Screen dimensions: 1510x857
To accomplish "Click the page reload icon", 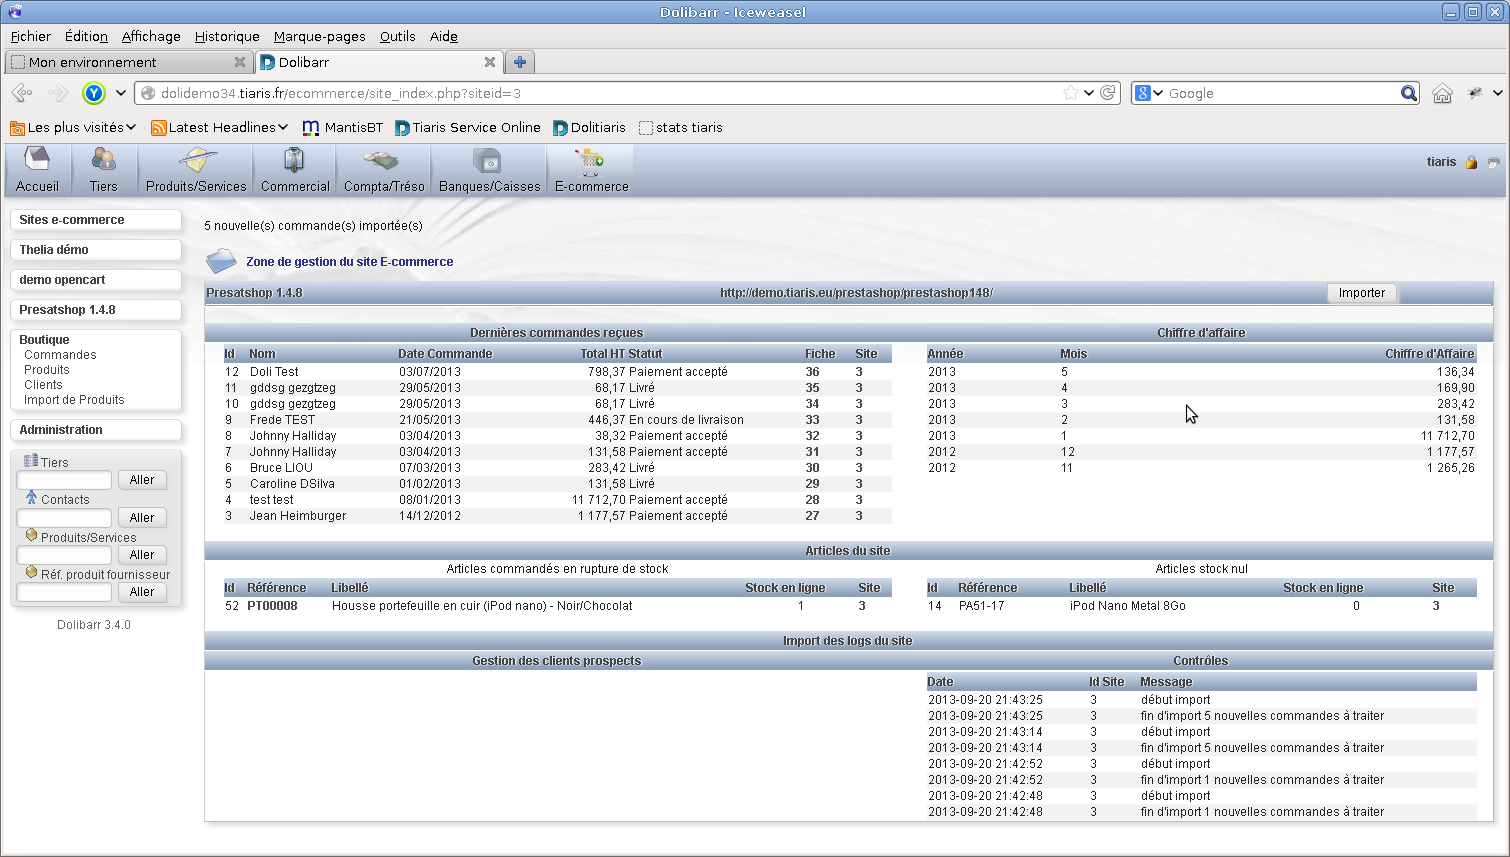I will [x=1108, y=93].
